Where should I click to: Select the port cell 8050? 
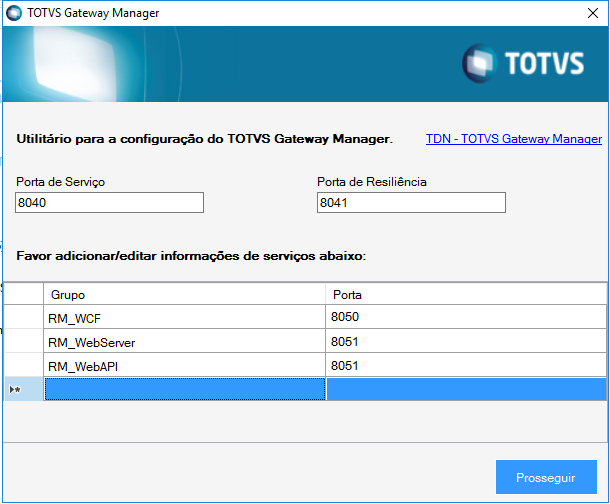tap(466, 317)
